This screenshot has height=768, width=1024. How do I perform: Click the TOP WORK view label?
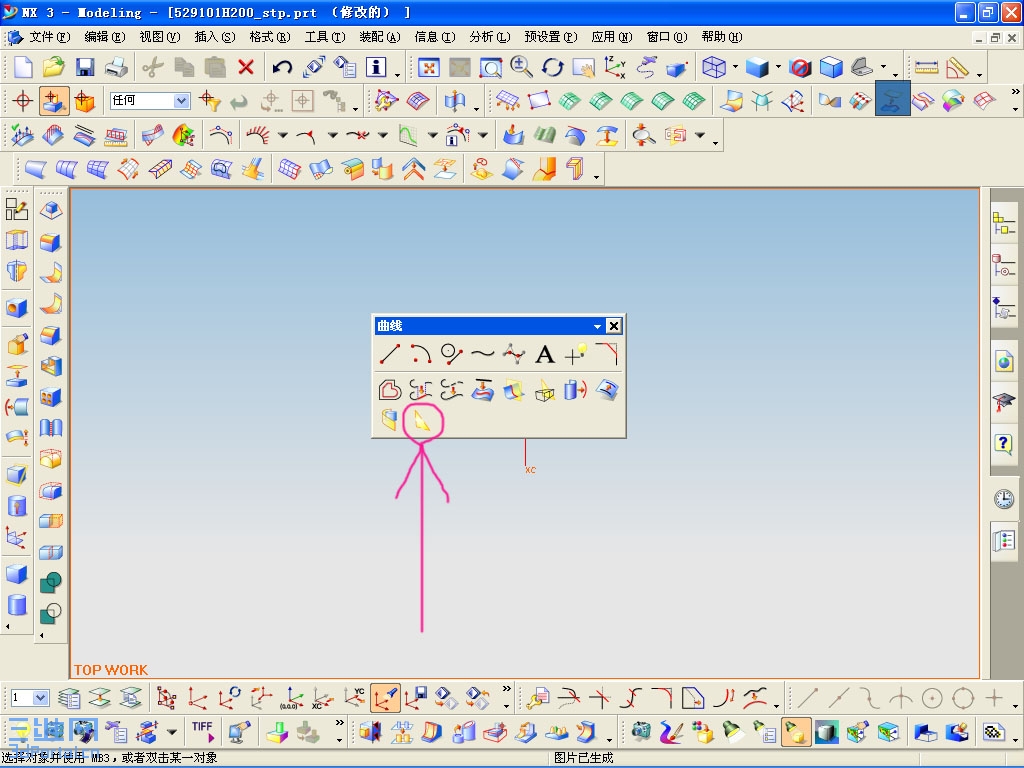pyautogui.click(x=111, y=670)
